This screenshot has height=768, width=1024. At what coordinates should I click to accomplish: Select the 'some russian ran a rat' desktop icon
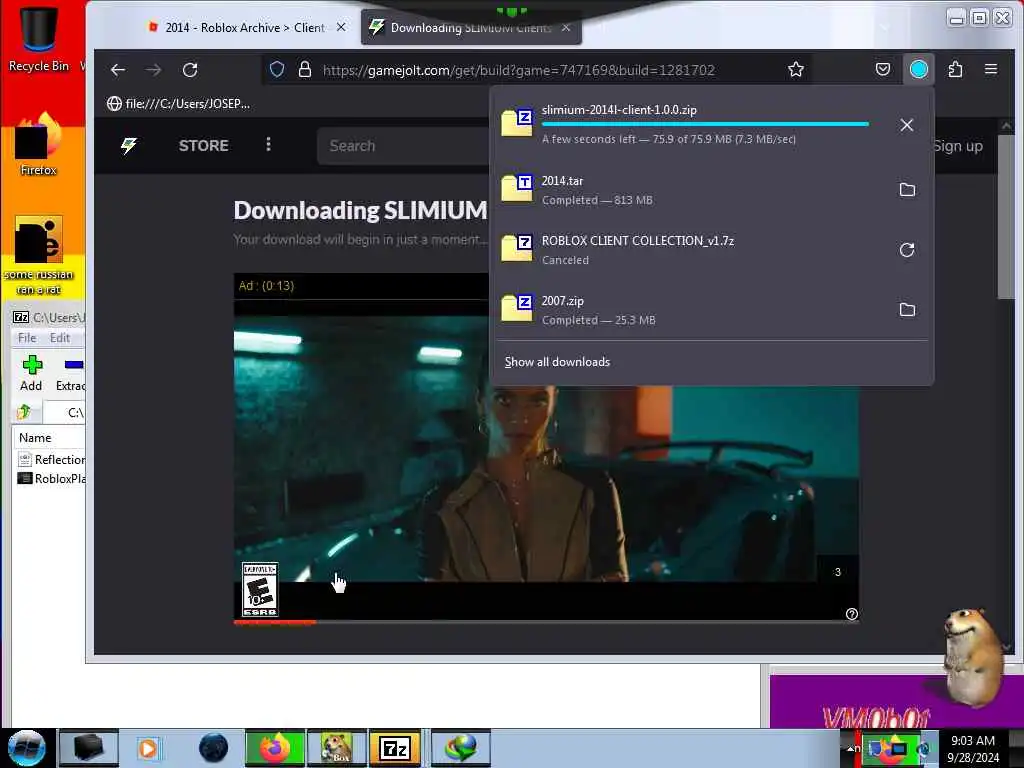[x=39, y=255]
